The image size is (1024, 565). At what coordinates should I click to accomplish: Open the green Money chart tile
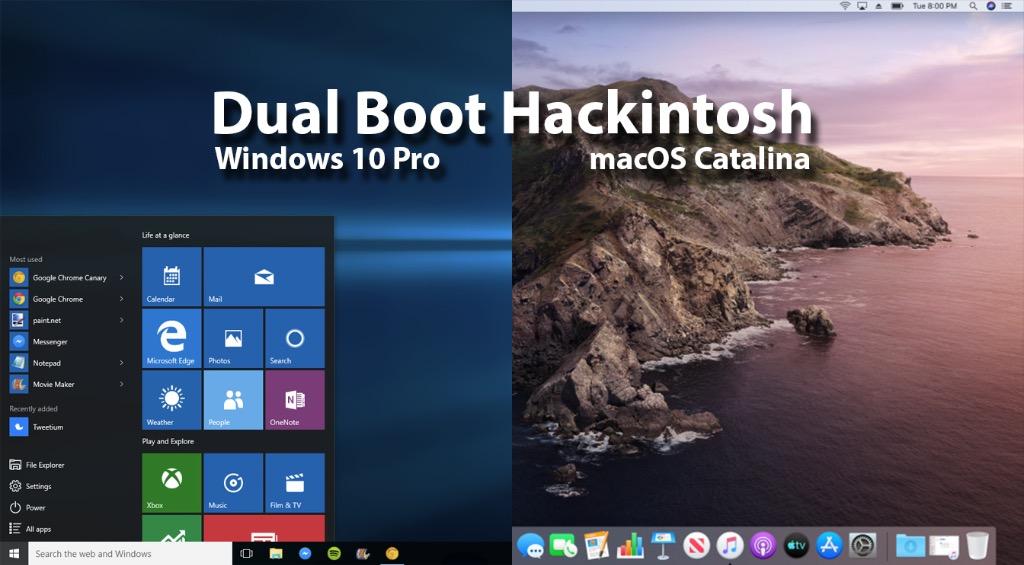pyautogui.click(x=171, y=528)
